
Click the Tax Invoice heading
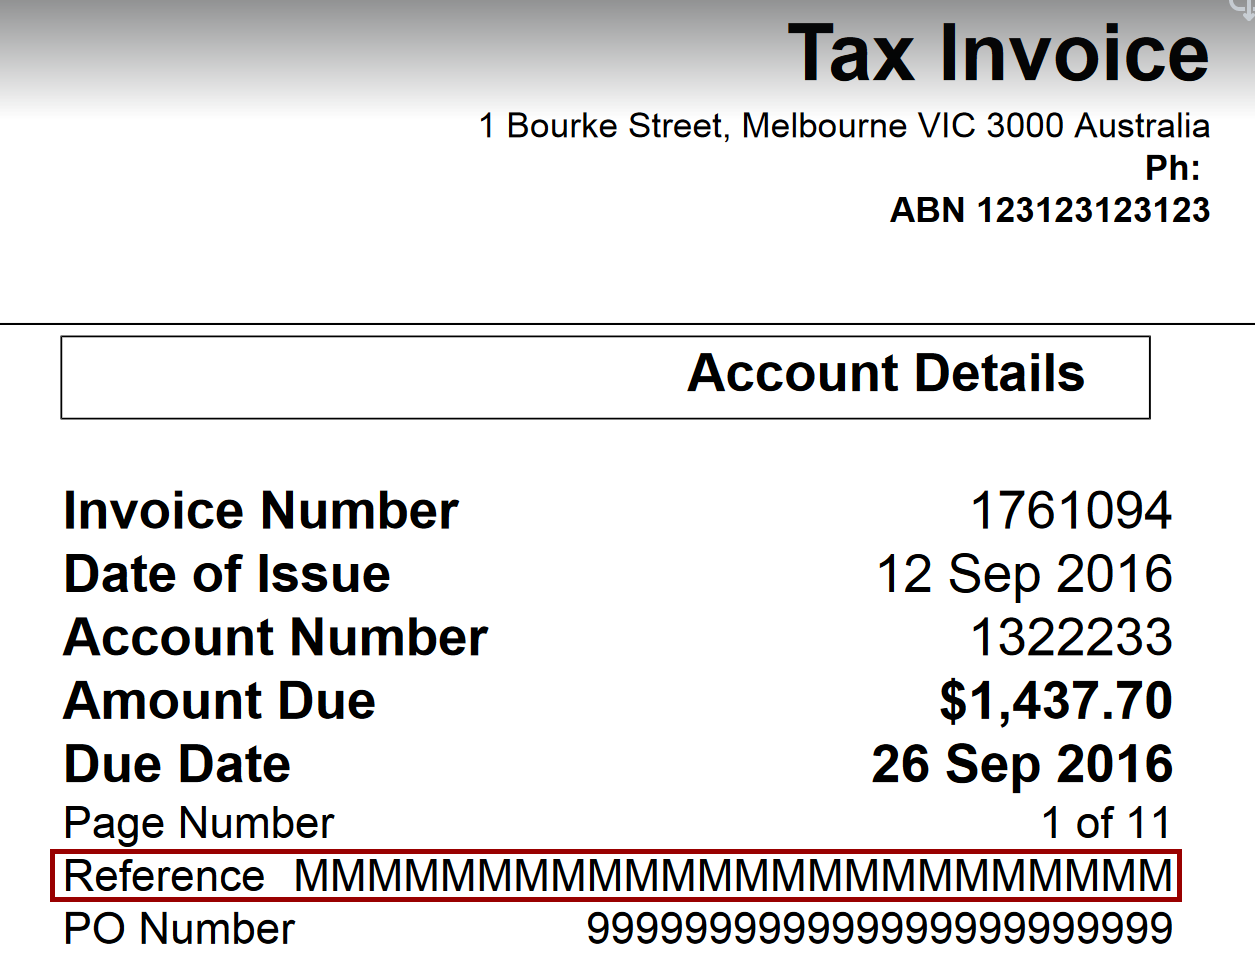tap(998, 54)
